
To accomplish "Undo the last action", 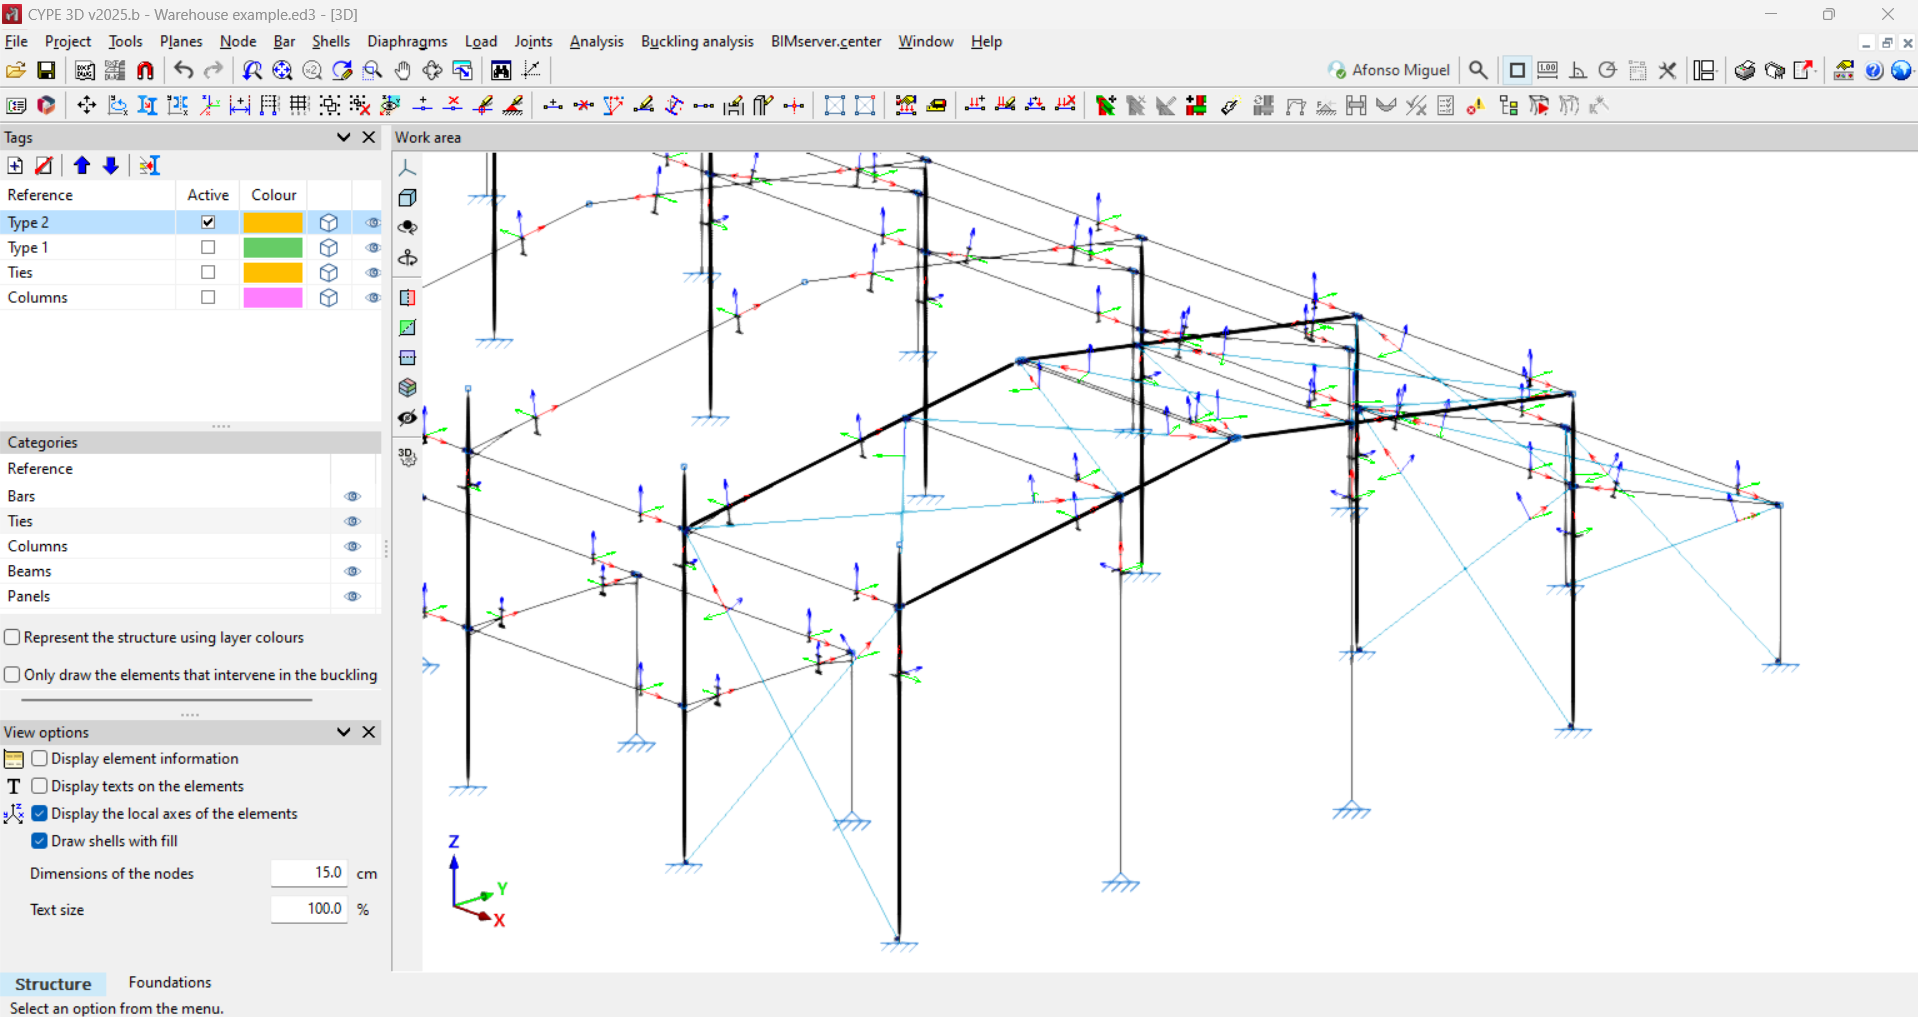I will click(182, 70).
